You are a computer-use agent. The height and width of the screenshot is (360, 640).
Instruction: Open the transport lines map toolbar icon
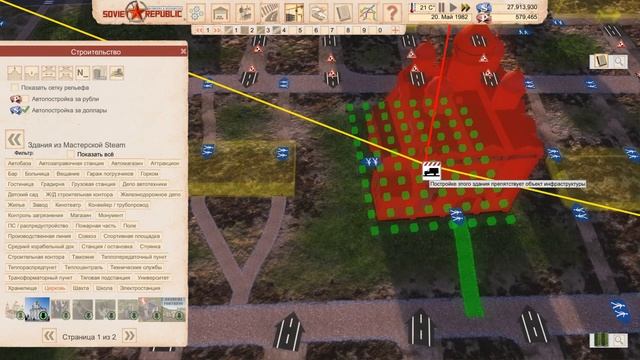pos(368,13)
